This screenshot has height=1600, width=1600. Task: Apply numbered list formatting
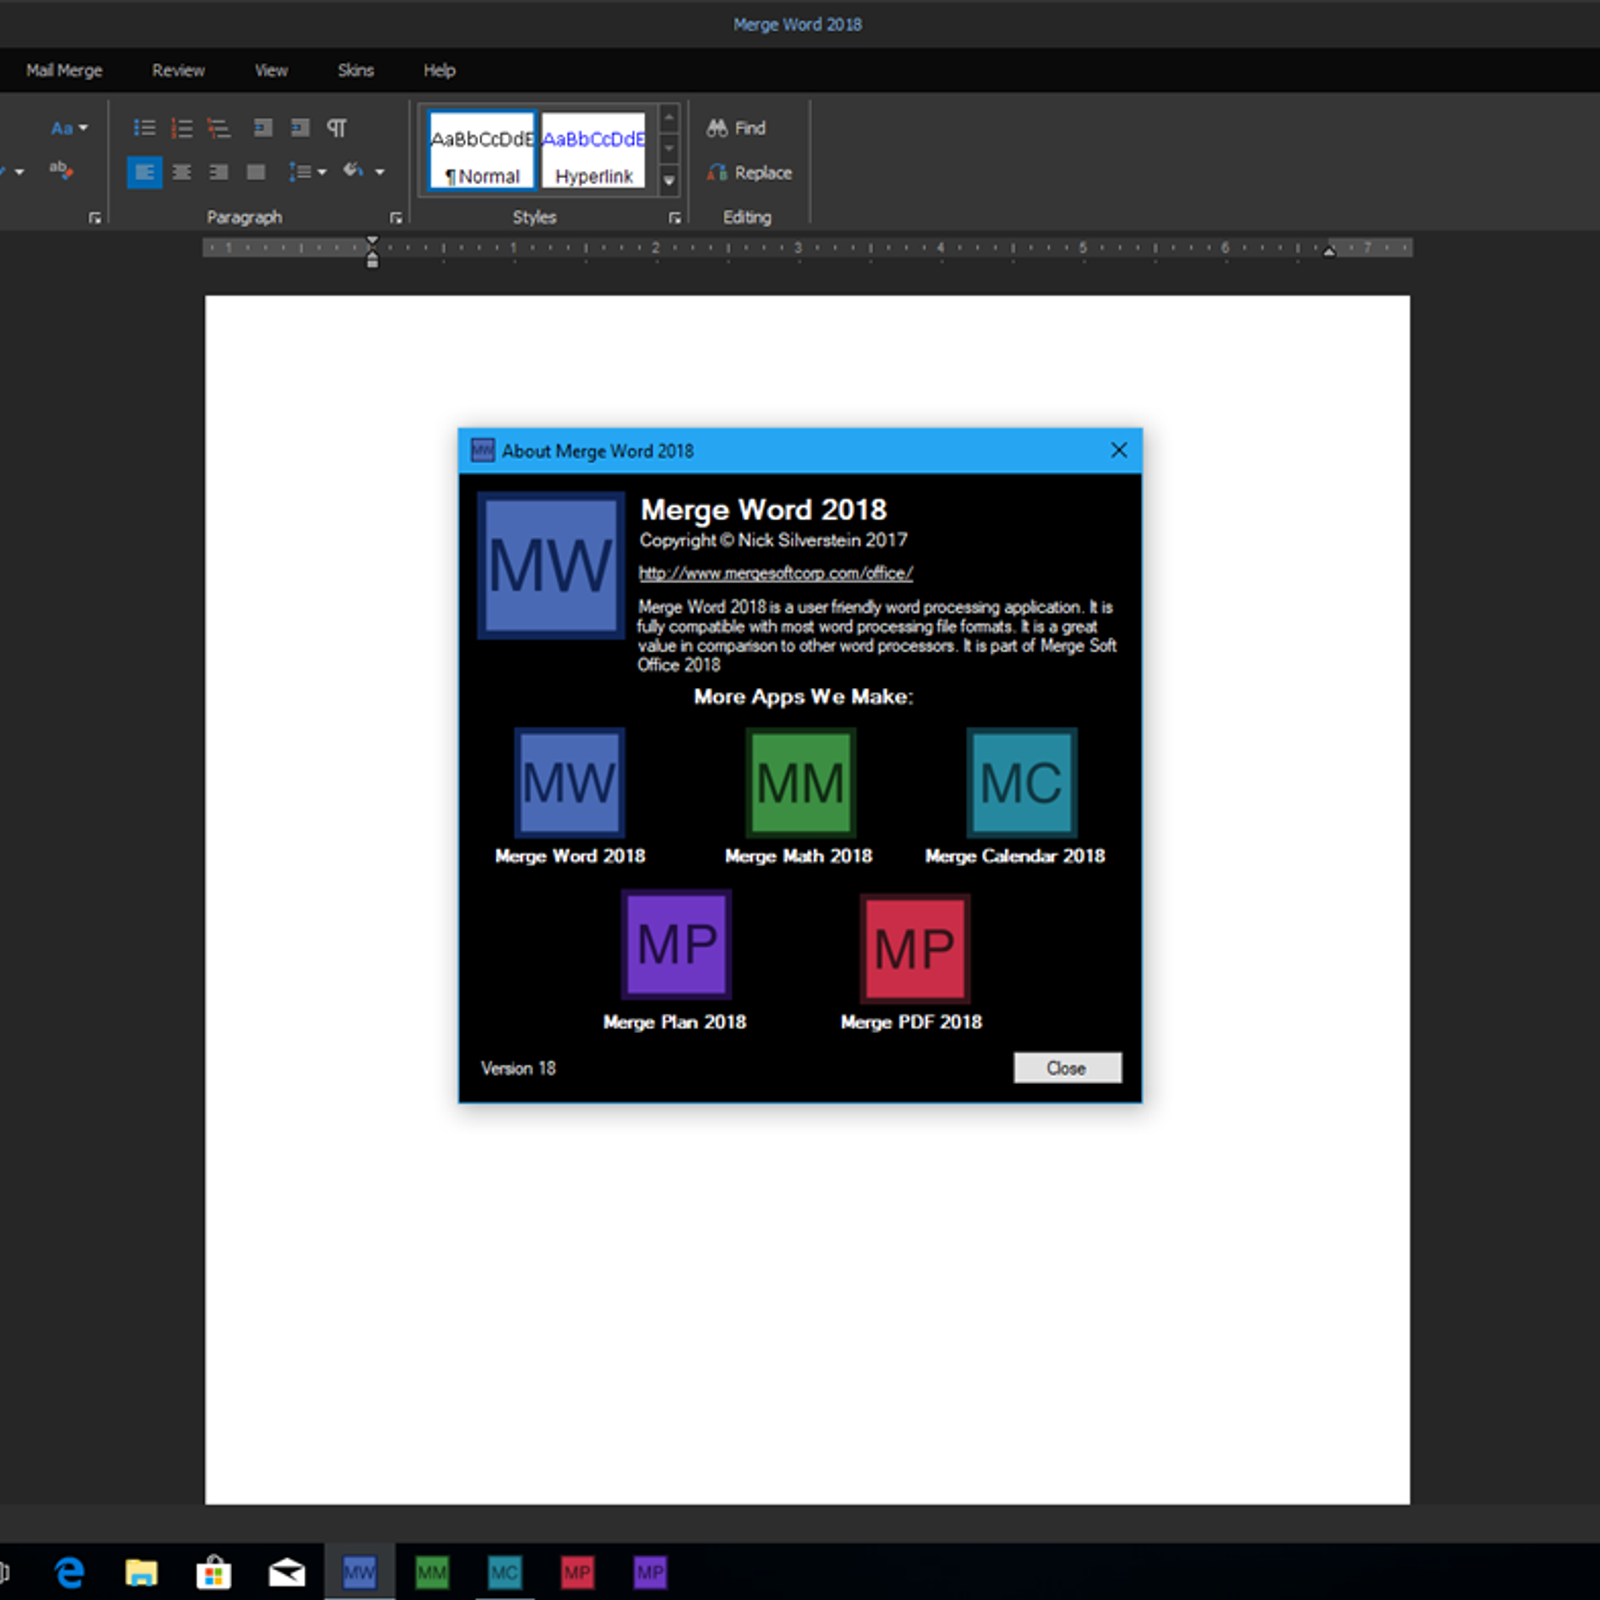pyautogui.click(x=182, y=128)
